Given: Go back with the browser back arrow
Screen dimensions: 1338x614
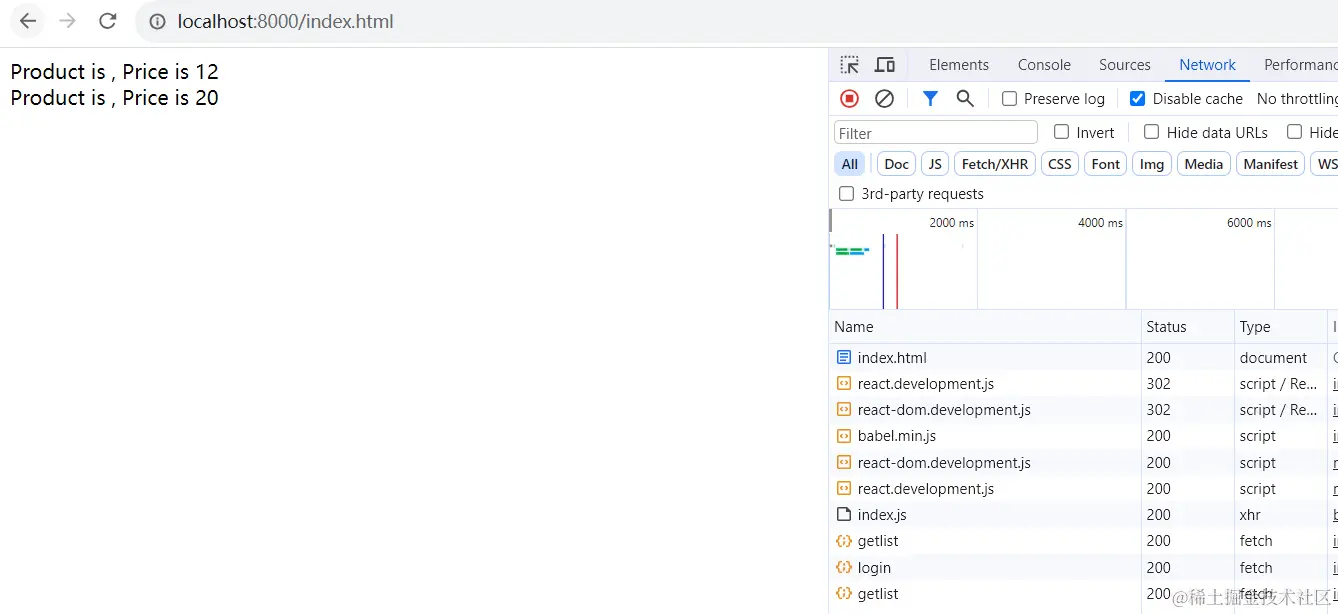Looking at the screenshot, I should click(28, 21).
